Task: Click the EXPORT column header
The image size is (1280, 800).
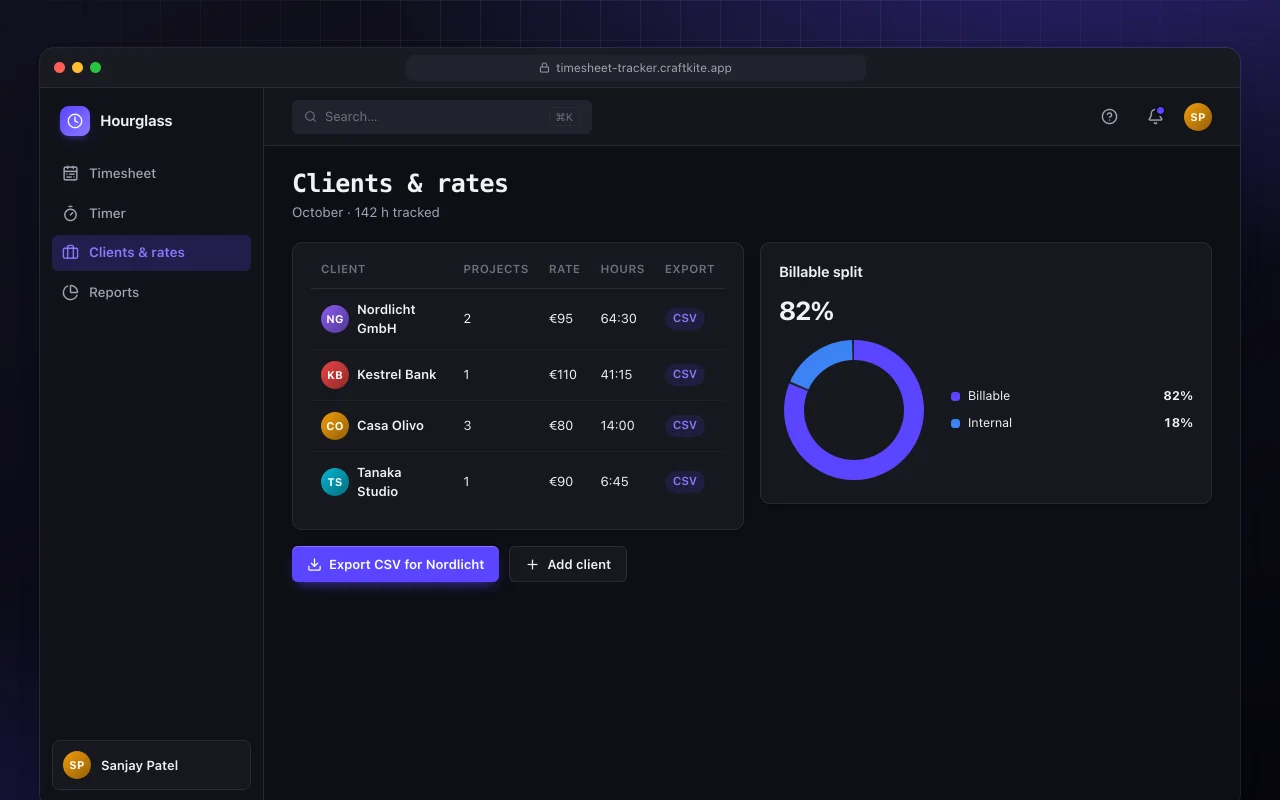Action: tap(690, 269)
